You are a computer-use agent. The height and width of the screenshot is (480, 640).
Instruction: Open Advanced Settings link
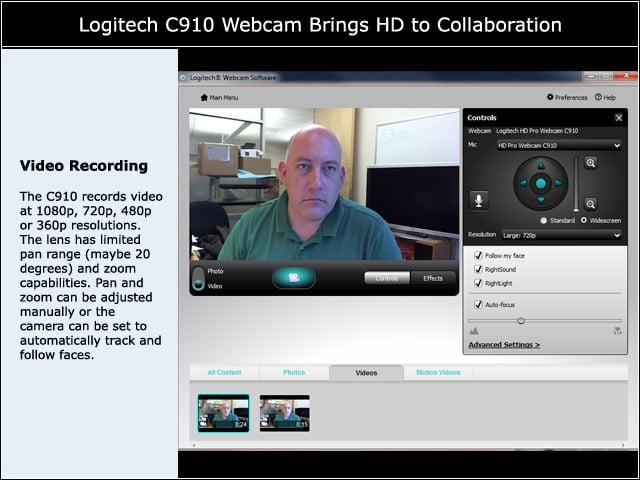click(x=504, y=345)
